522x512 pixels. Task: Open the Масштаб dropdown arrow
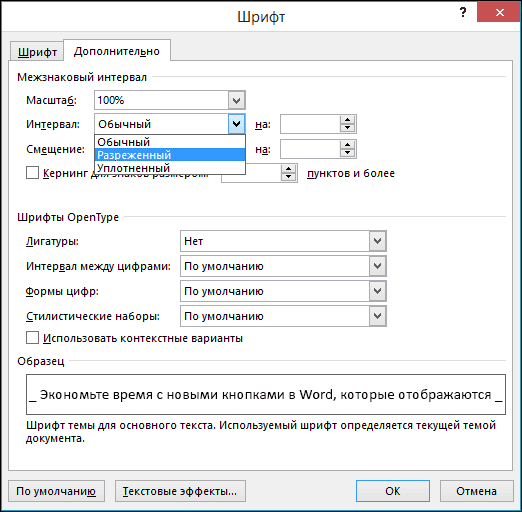[x=237, y=100]
